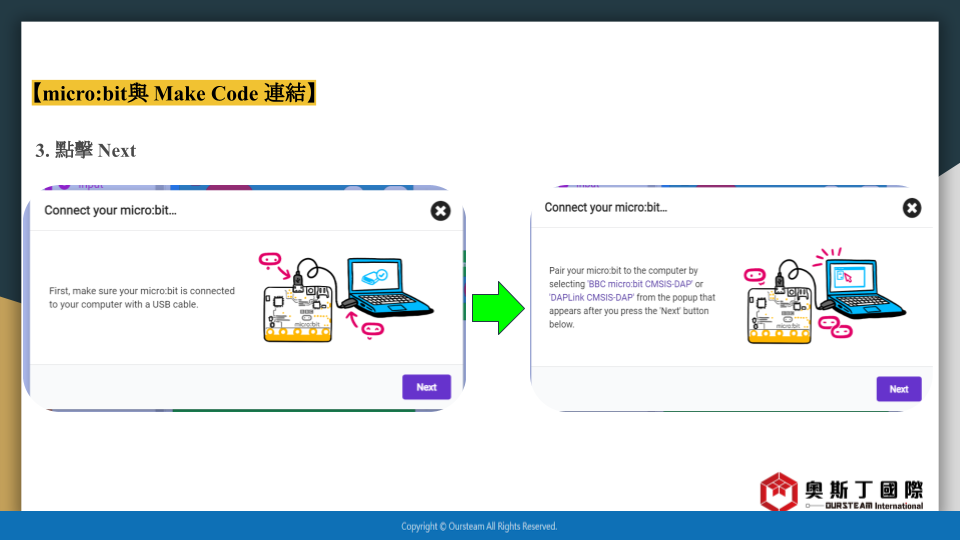Screen dimensions: 960x540
Task: Click Next in the Pair your micro:bit dialog
Action: point(899,389)
